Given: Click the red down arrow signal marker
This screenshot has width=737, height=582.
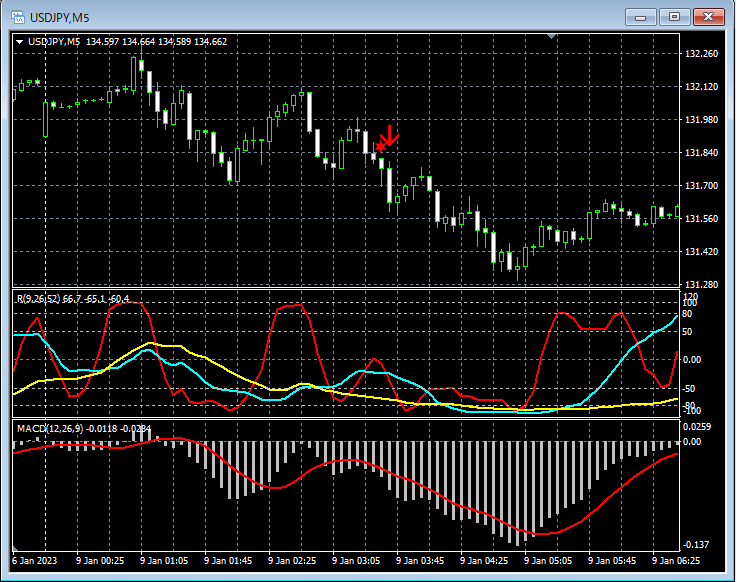Looking at the screenshot, I should tap(391, 135).
